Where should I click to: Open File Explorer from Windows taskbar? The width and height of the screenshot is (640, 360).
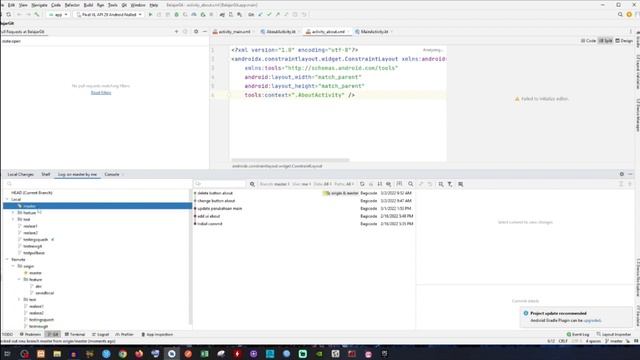pyautogui.click(x=57, y=354)
